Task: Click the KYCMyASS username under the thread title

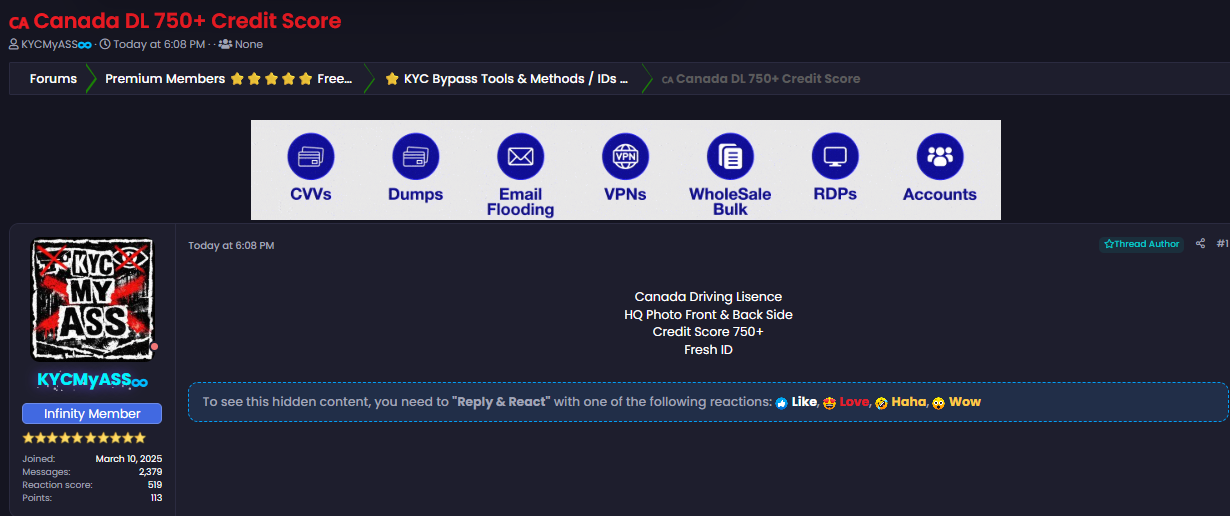Action: point(56,44)
